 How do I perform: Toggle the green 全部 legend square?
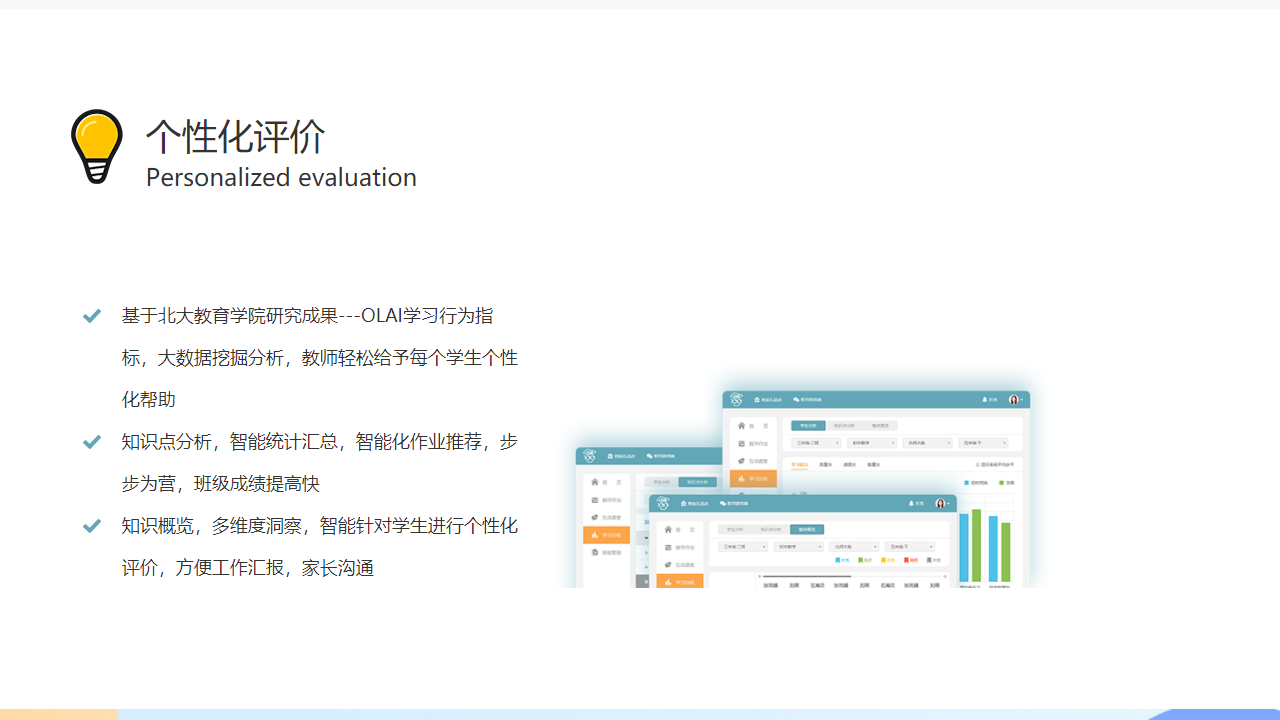(x=1001, y=482)
